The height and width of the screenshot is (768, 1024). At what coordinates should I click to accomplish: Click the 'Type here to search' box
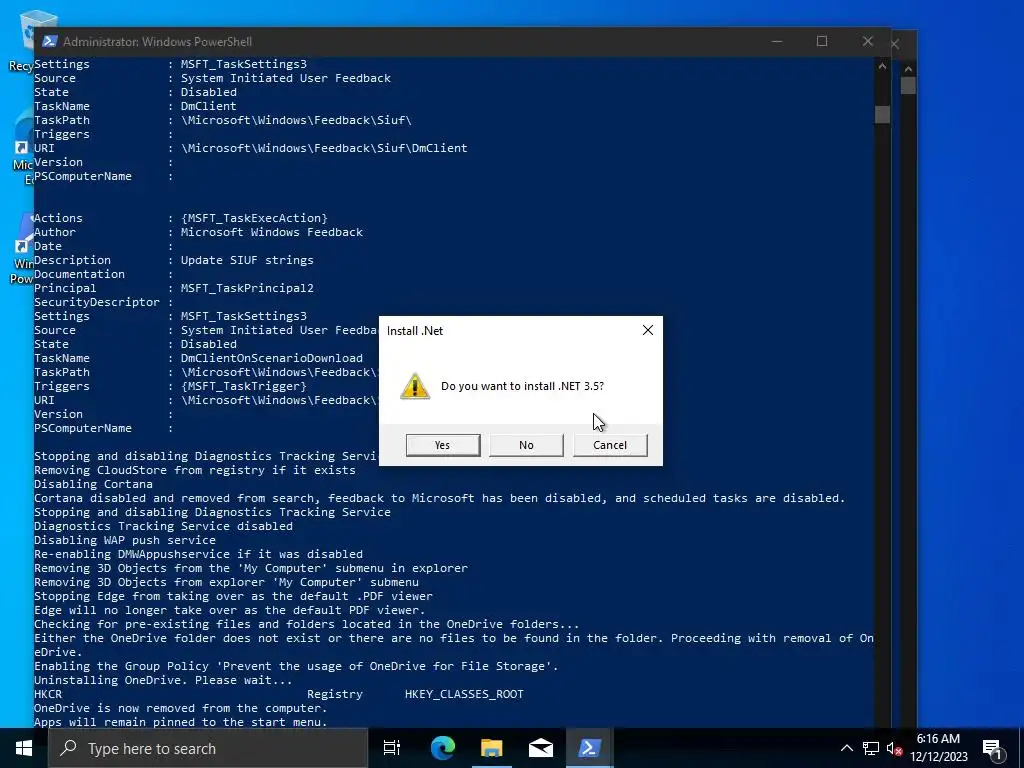(208, 748)
